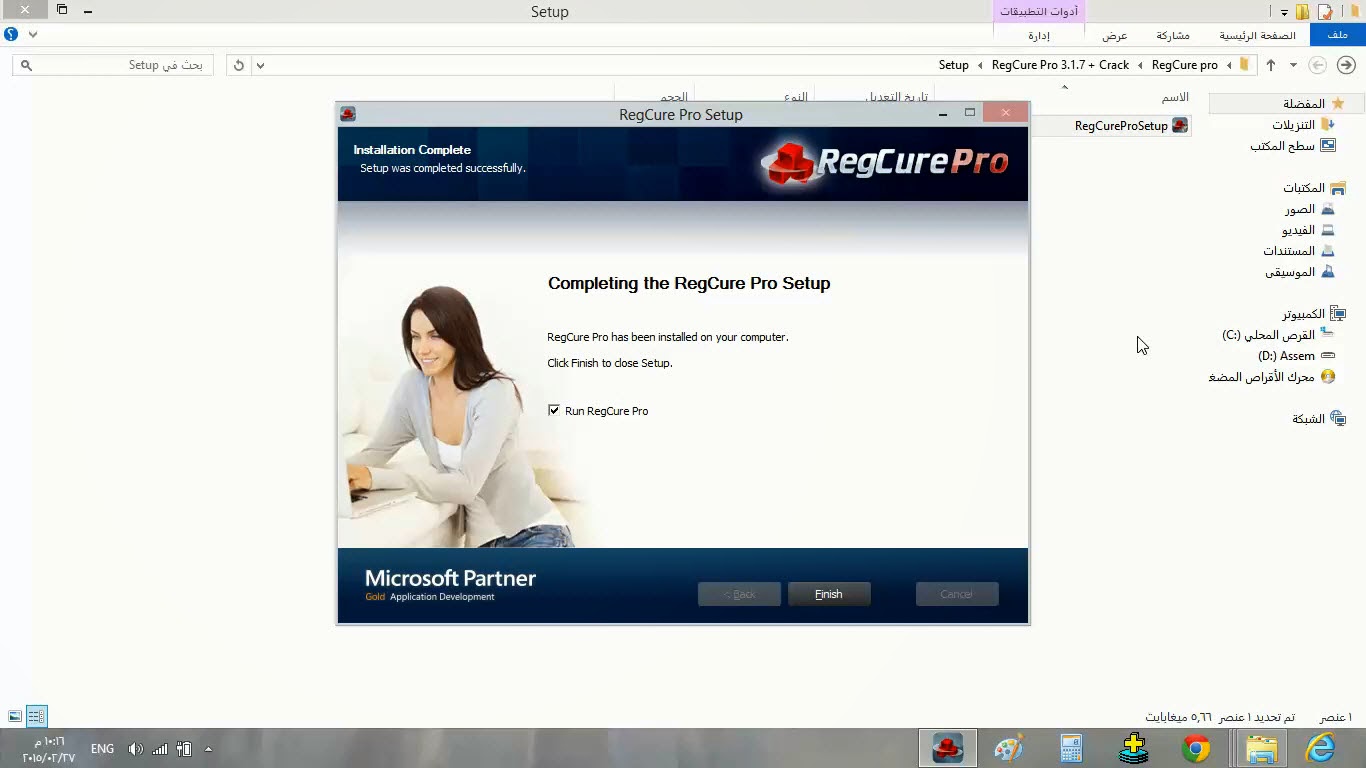Open التنزيلات in the navigation pane

[1293, 125]
